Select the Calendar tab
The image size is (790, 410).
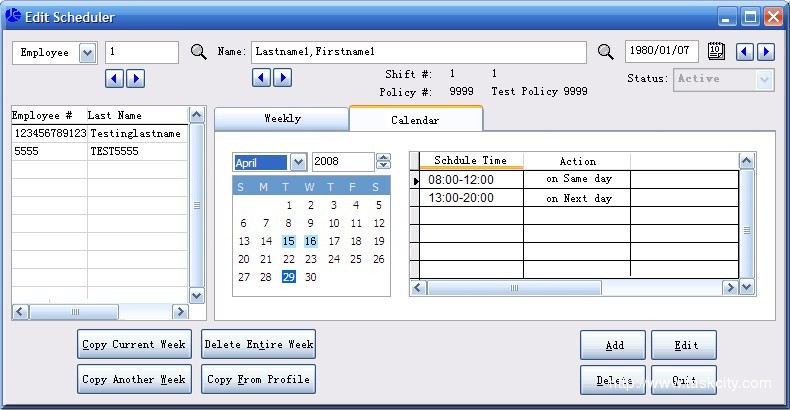(415, 119)
